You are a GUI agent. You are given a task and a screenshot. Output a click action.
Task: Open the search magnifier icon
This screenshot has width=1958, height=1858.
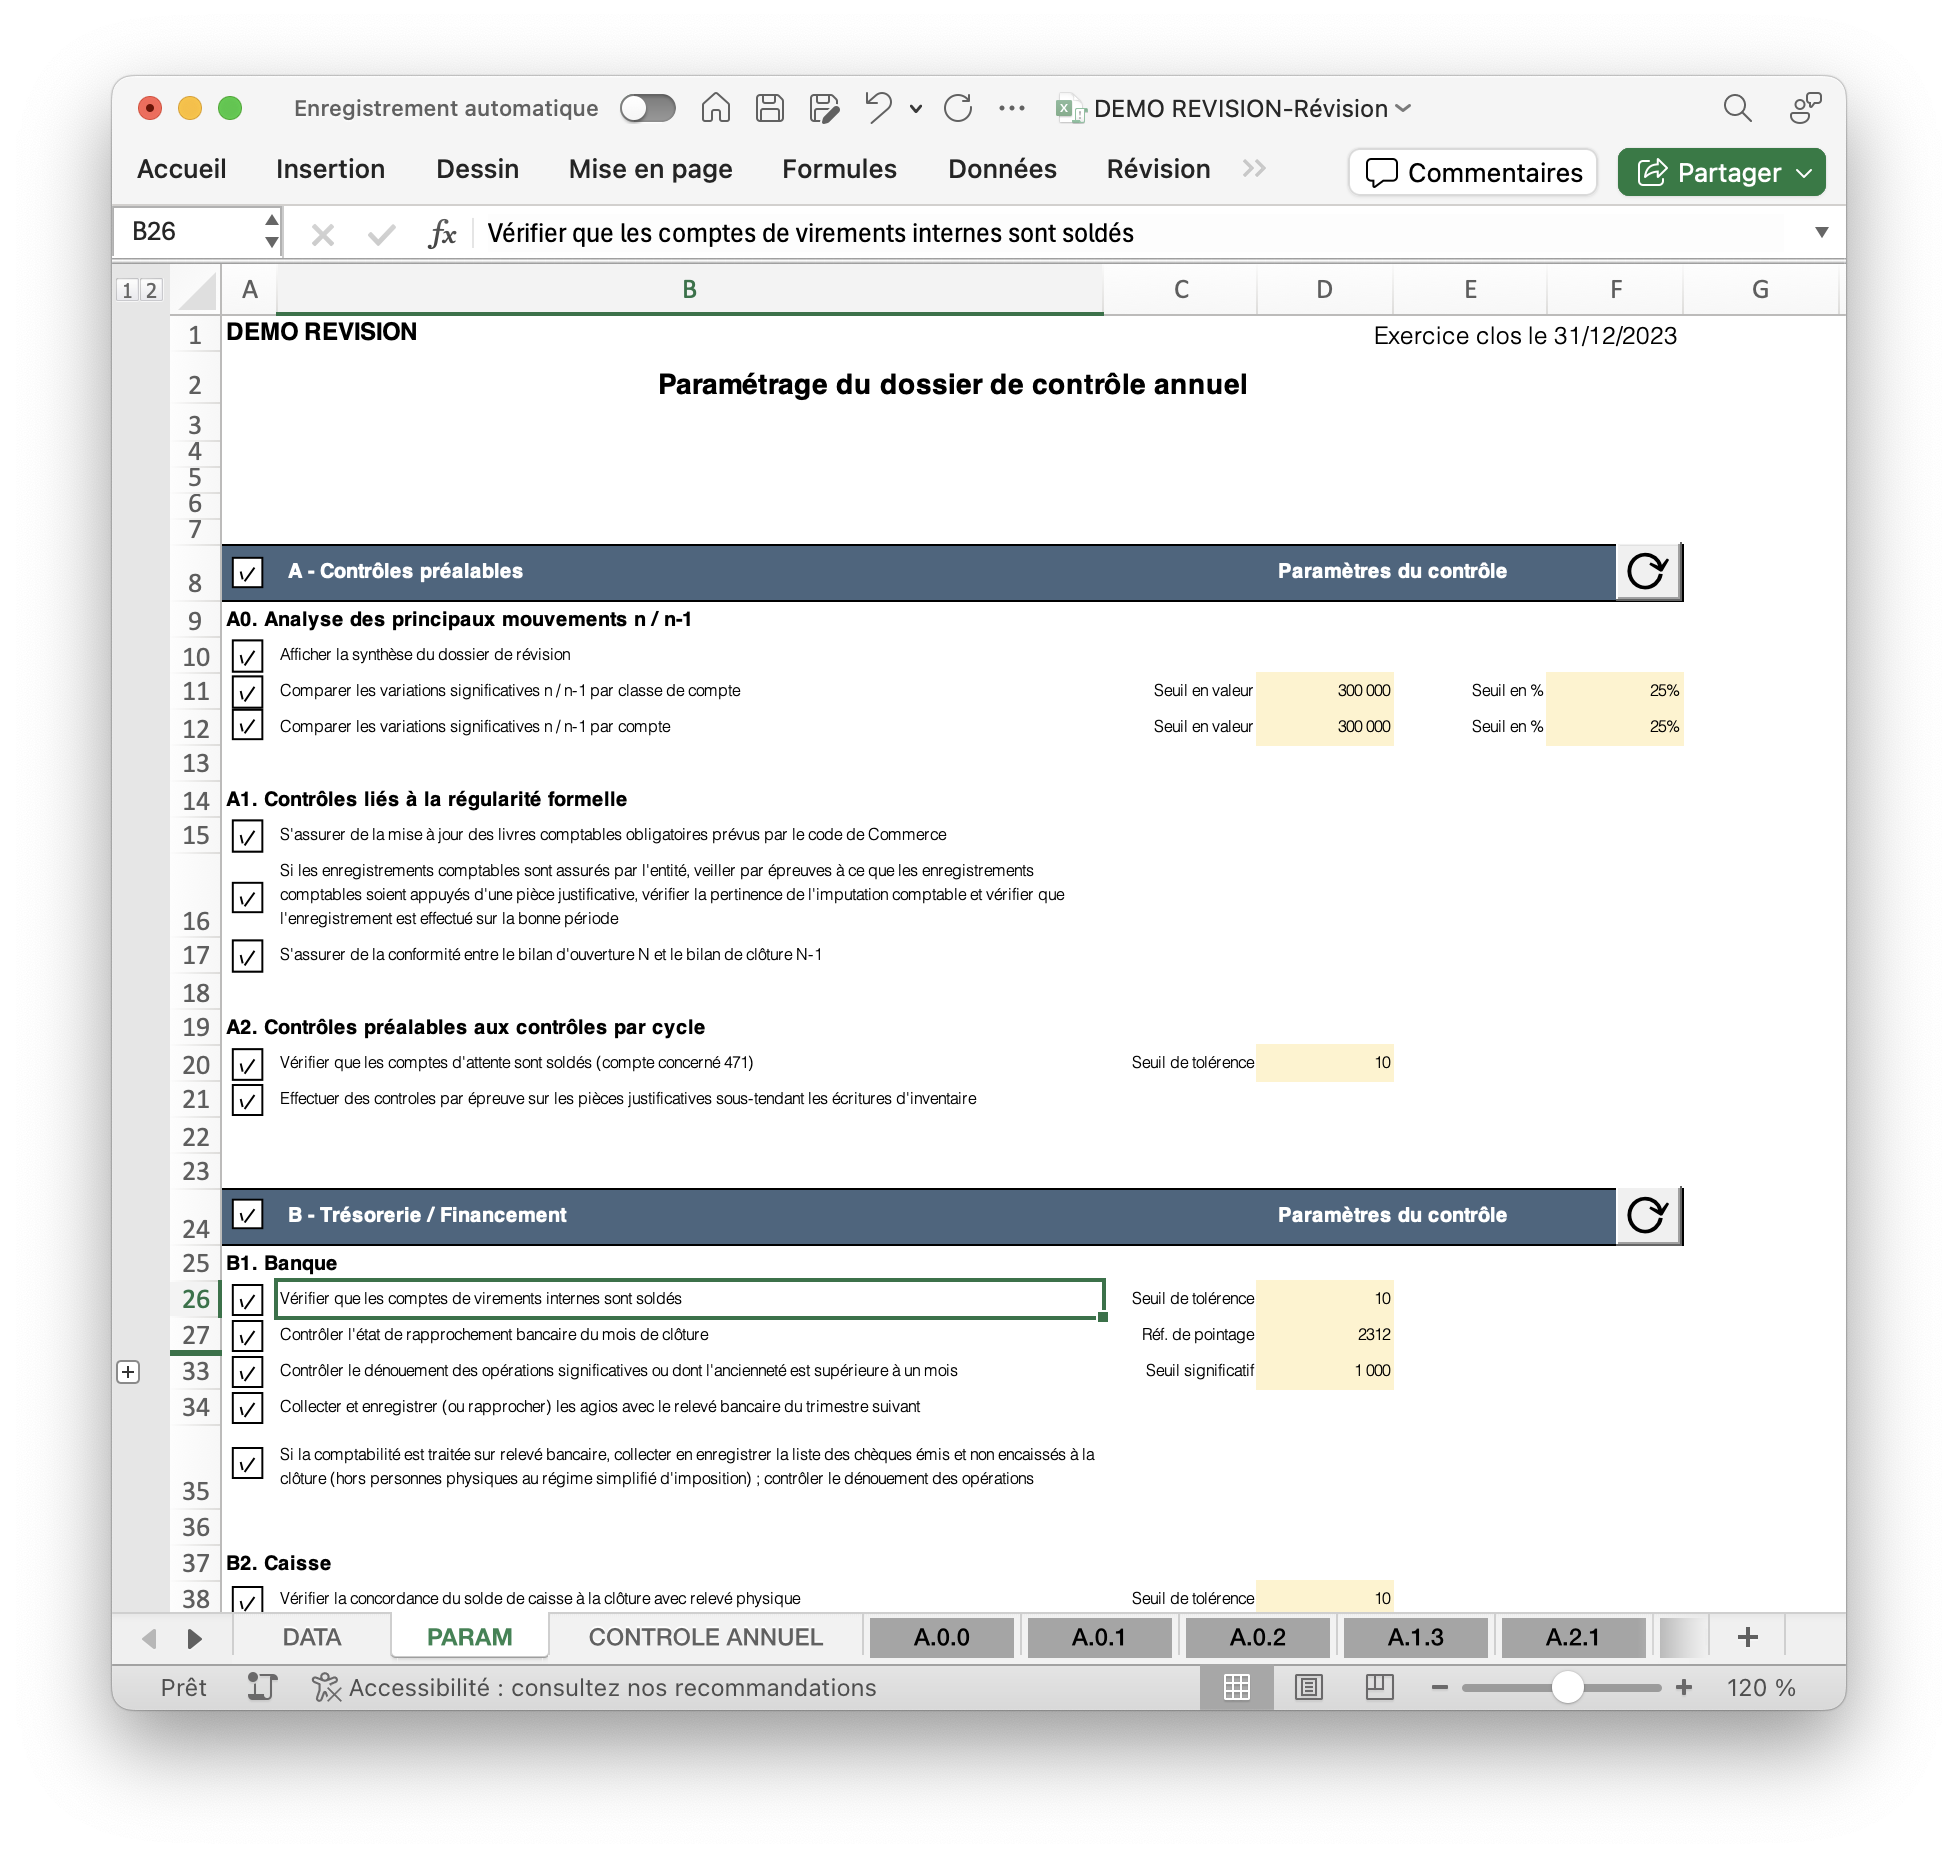coord(1737,108)
